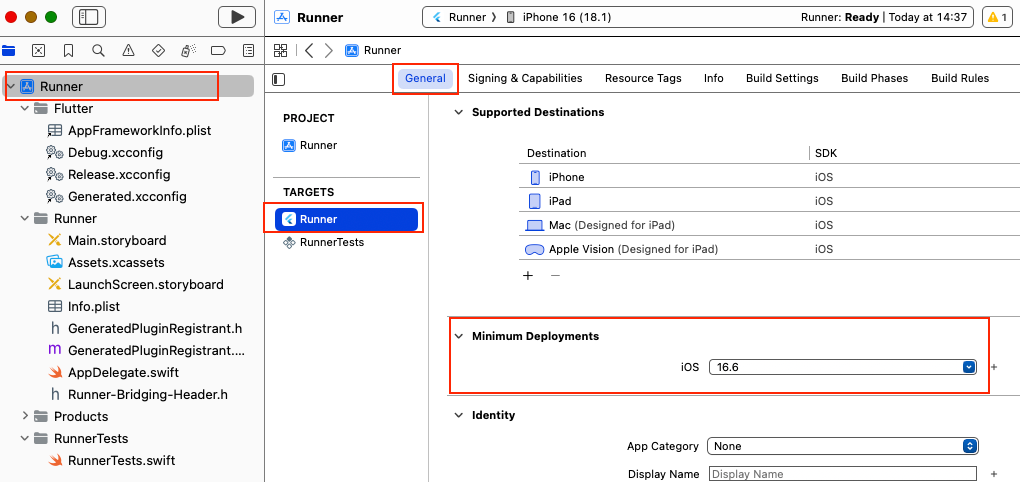Open the Breakpoint navigator icon
Image resolution: width=1020 pixels, height=482 pixels.
(219, 50)
